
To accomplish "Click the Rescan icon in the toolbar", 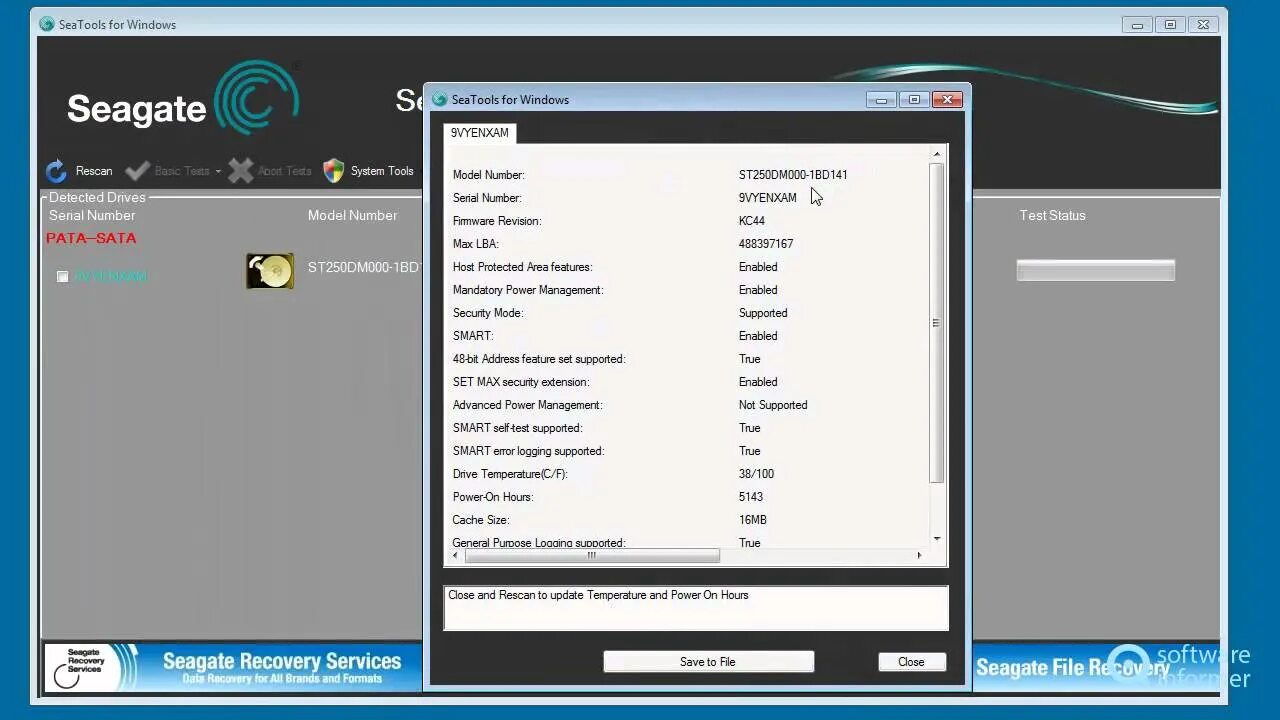I will click(57, 171).
